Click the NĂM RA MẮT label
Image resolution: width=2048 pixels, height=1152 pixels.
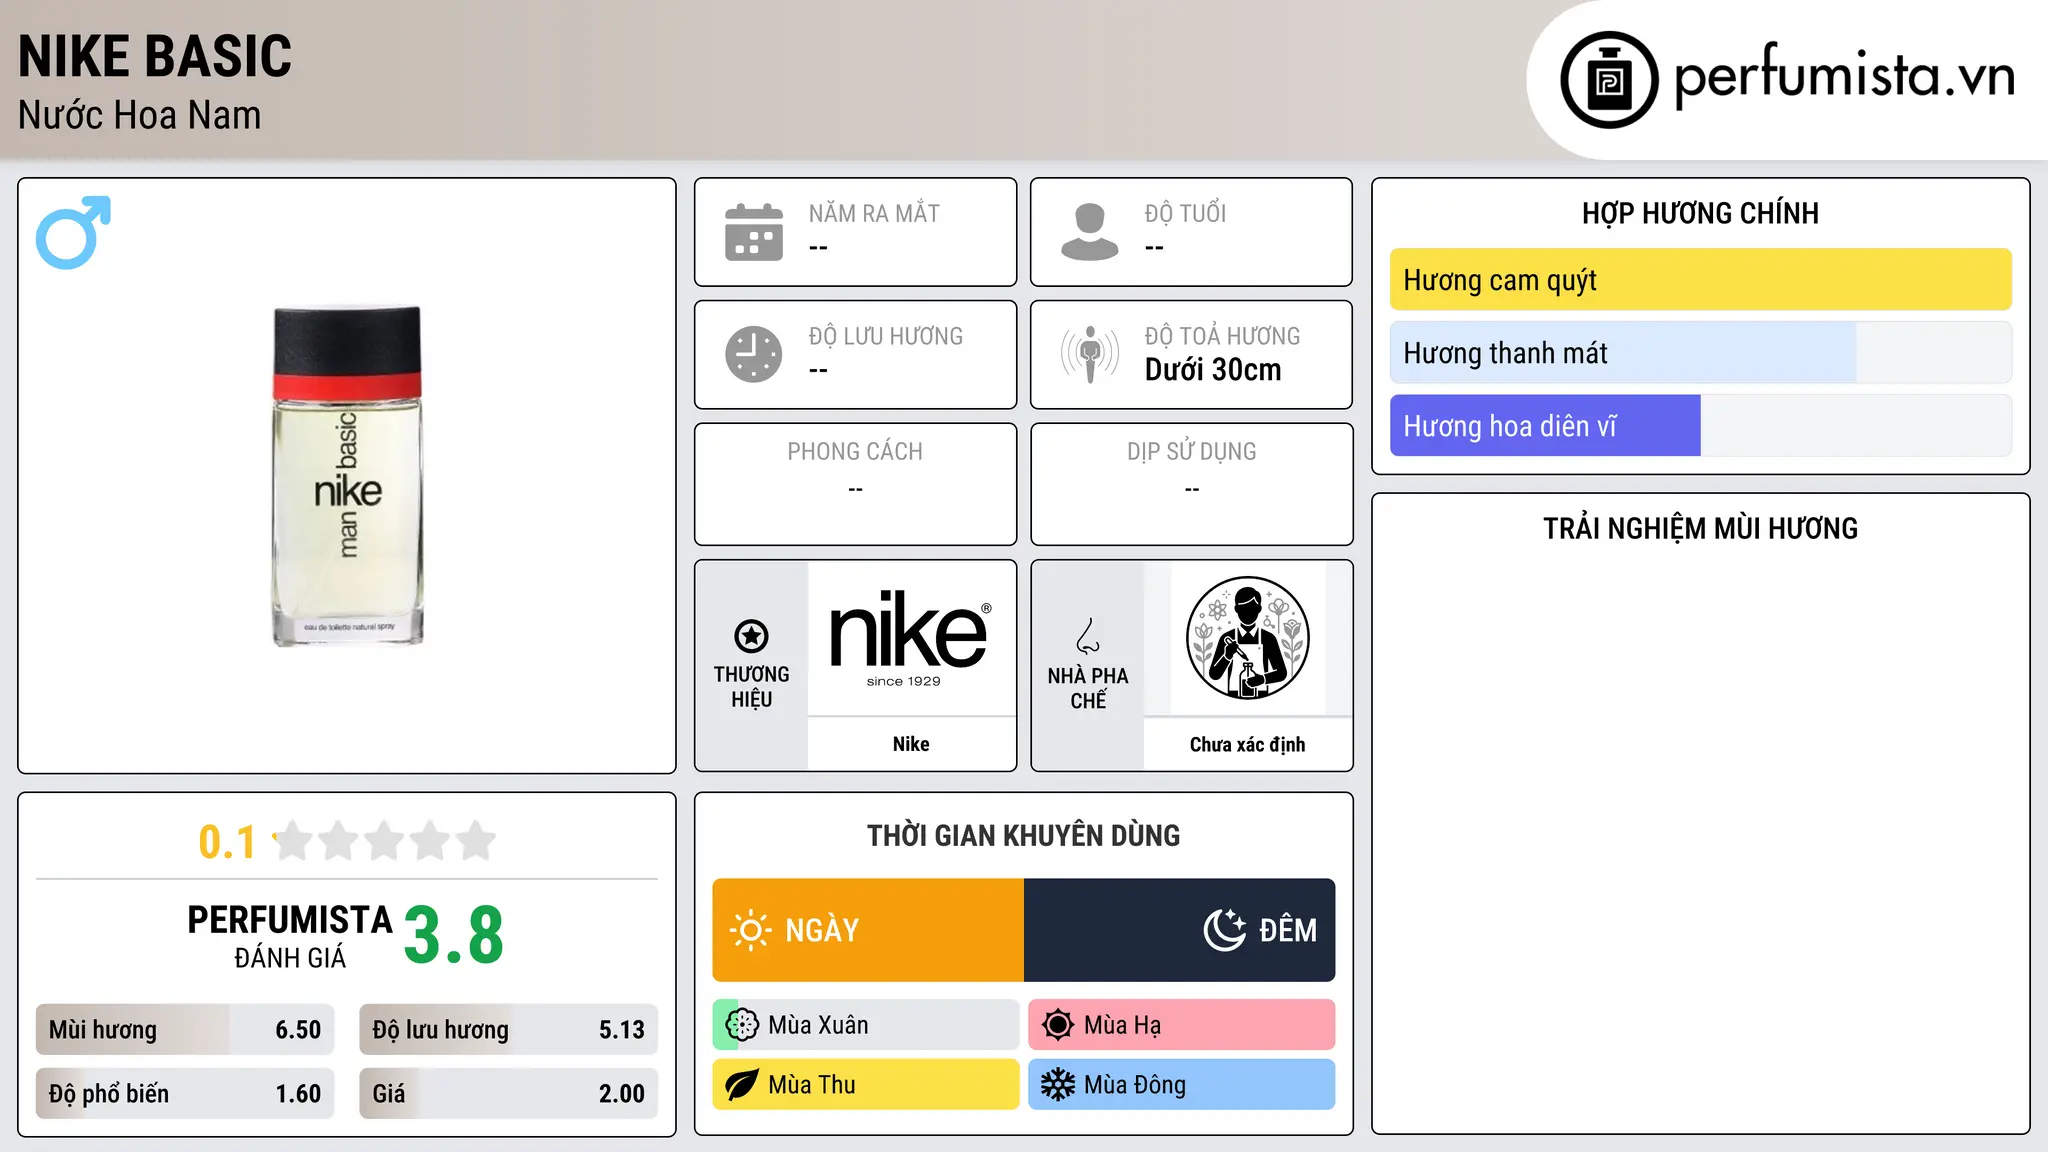tap(874, 213)
